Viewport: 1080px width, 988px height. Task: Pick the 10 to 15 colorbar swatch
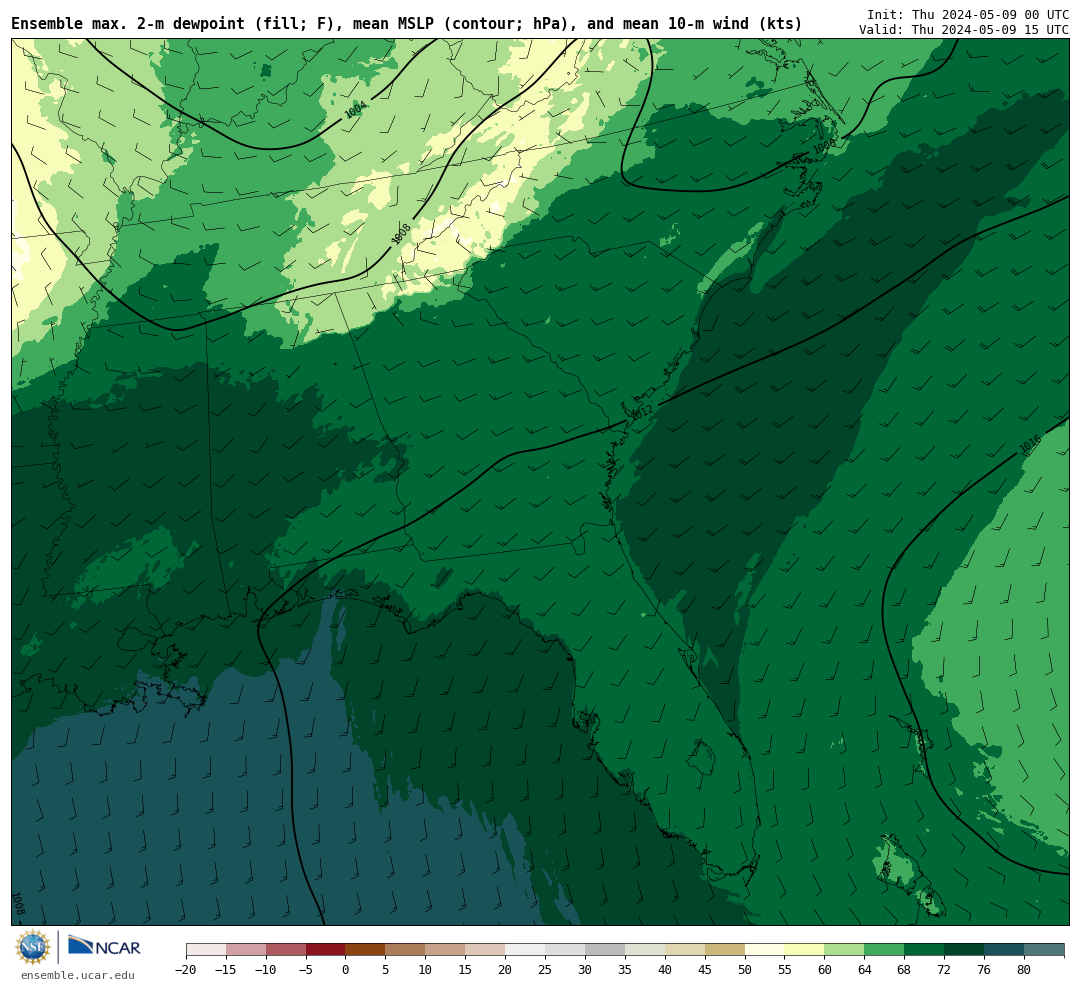point(446,950)
